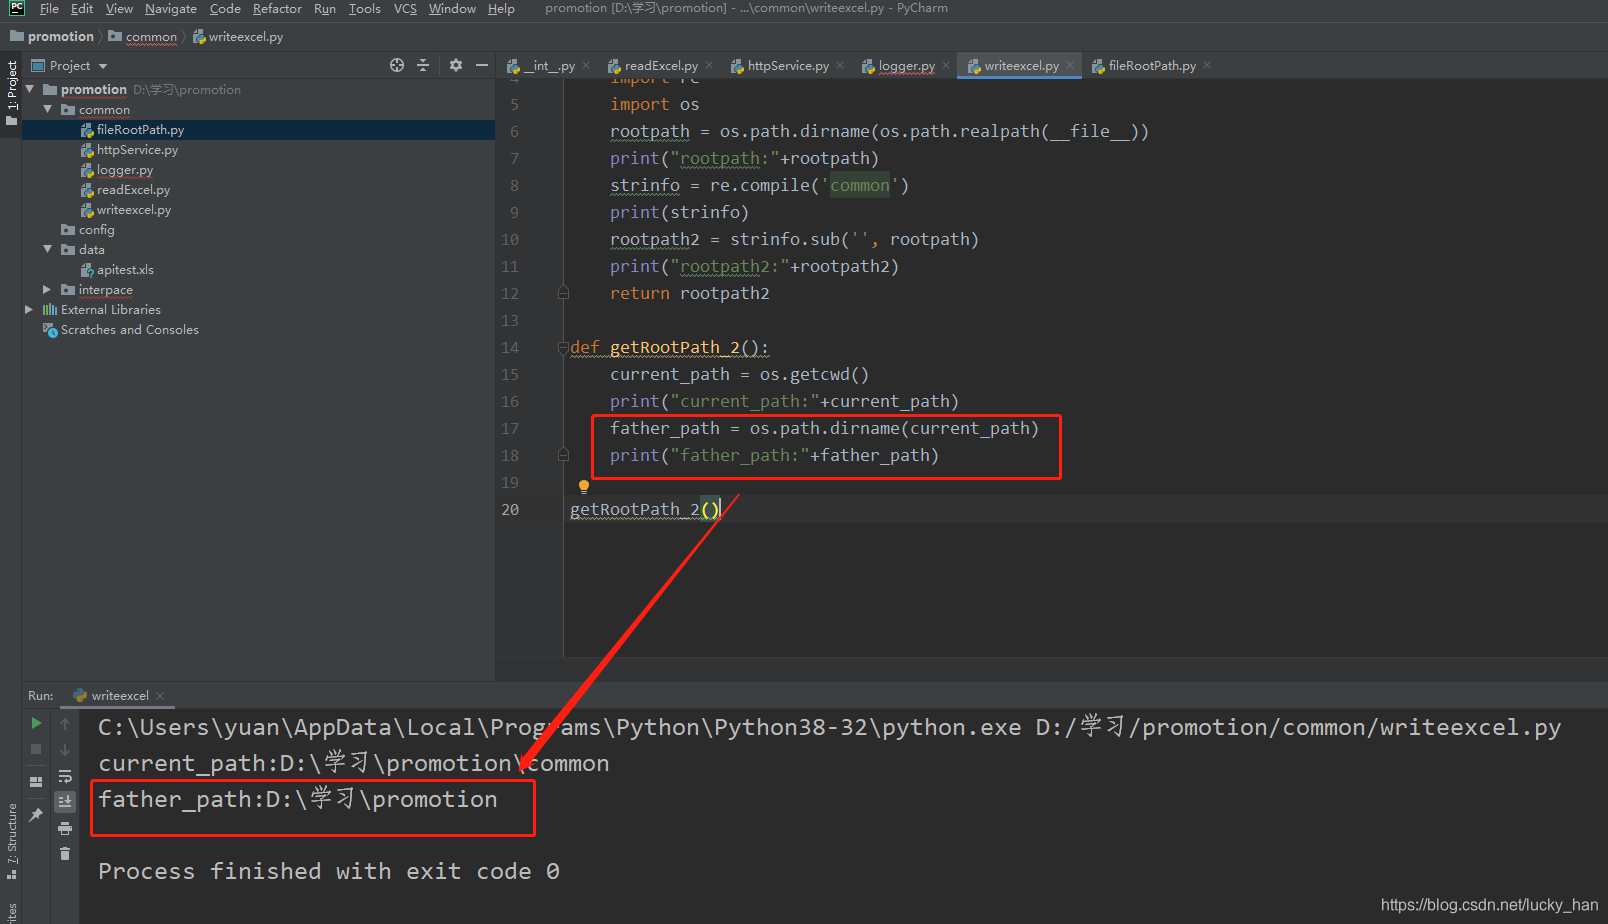Screen dimensions: 1608x924
Task: Open the Tools menu
Action: [x=364, y=9]
